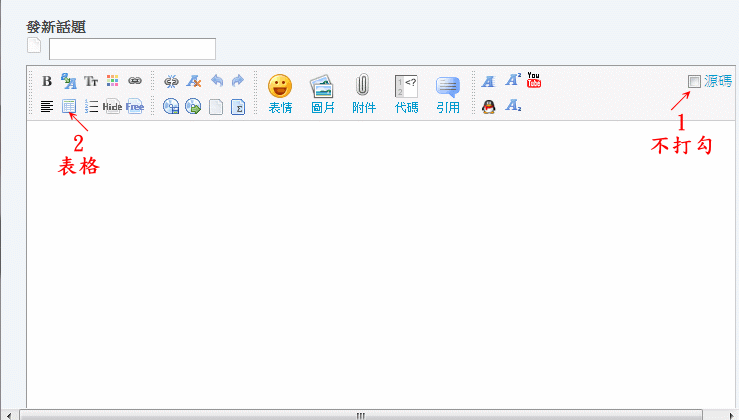The height and width of the screenshot is (420, 739).
Task: Apply superscript A² formatting
Action: point(513,80)
